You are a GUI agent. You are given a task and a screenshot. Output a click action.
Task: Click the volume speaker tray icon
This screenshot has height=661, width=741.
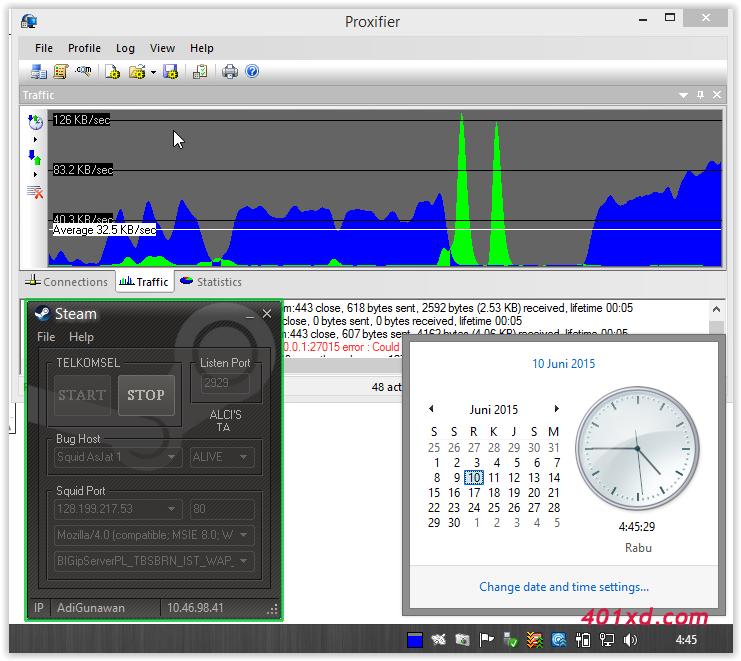[x=631, y=640]
